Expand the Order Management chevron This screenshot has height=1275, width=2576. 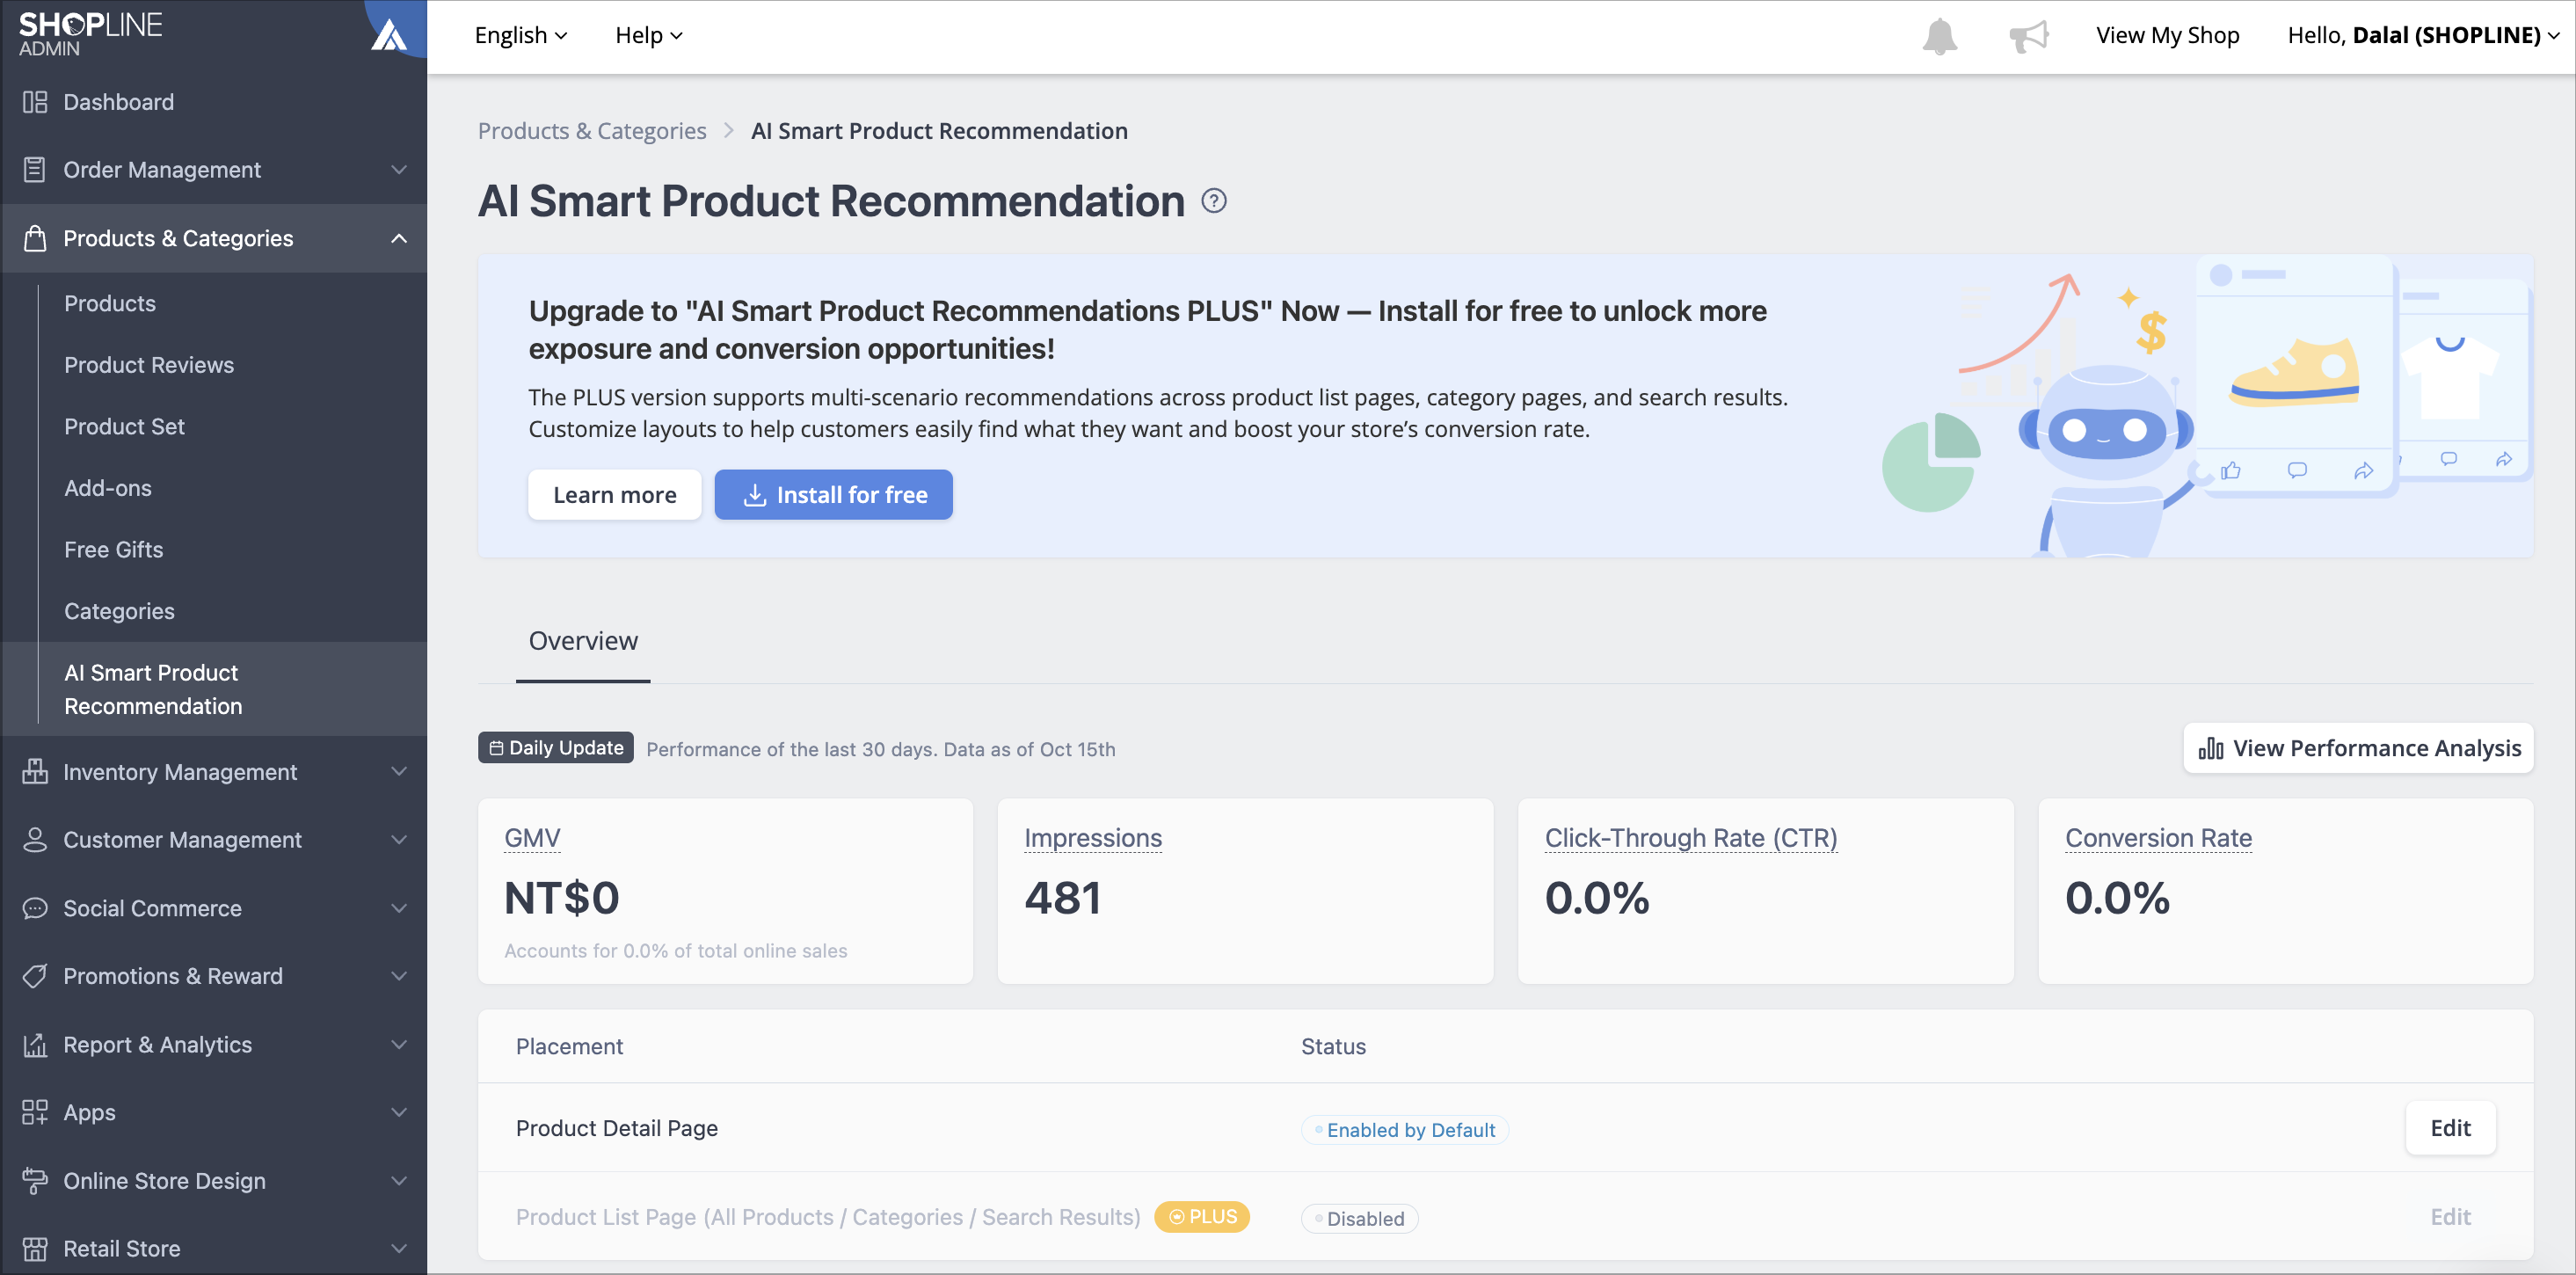(x=399, y=170)
